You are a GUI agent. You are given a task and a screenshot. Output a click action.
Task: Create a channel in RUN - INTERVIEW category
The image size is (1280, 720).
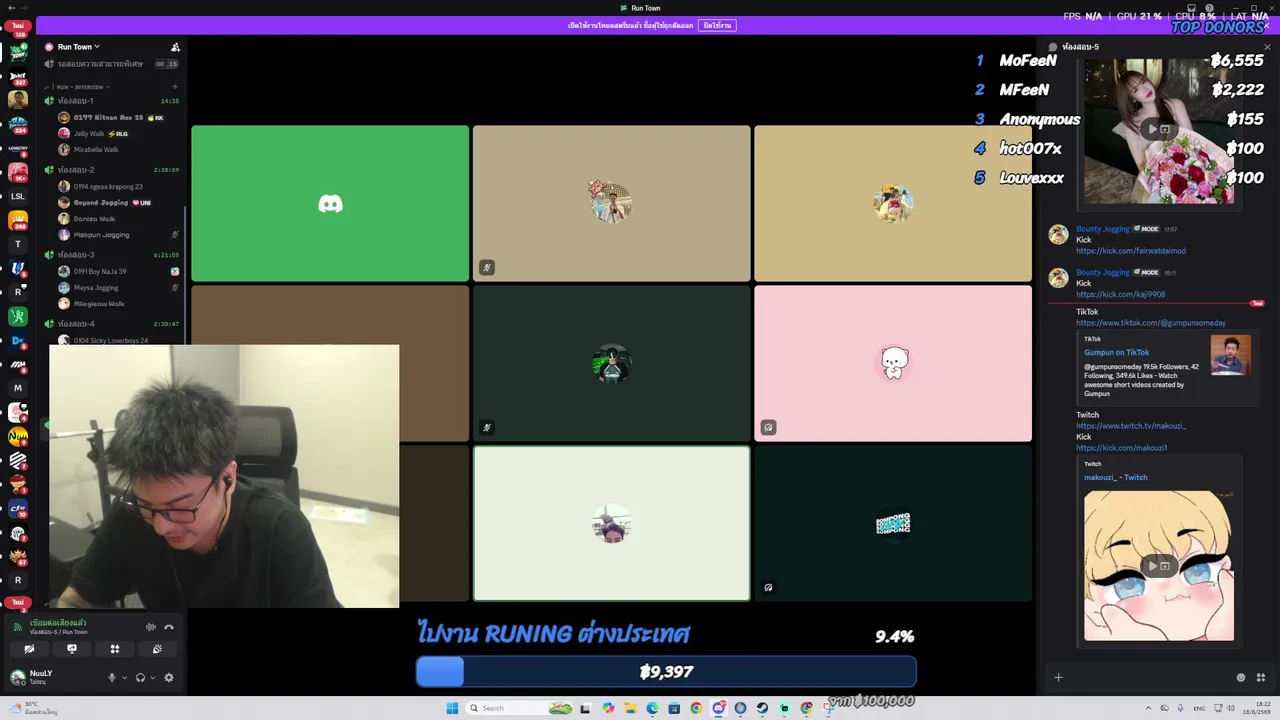pyautogui.click(x=175, y=87)
